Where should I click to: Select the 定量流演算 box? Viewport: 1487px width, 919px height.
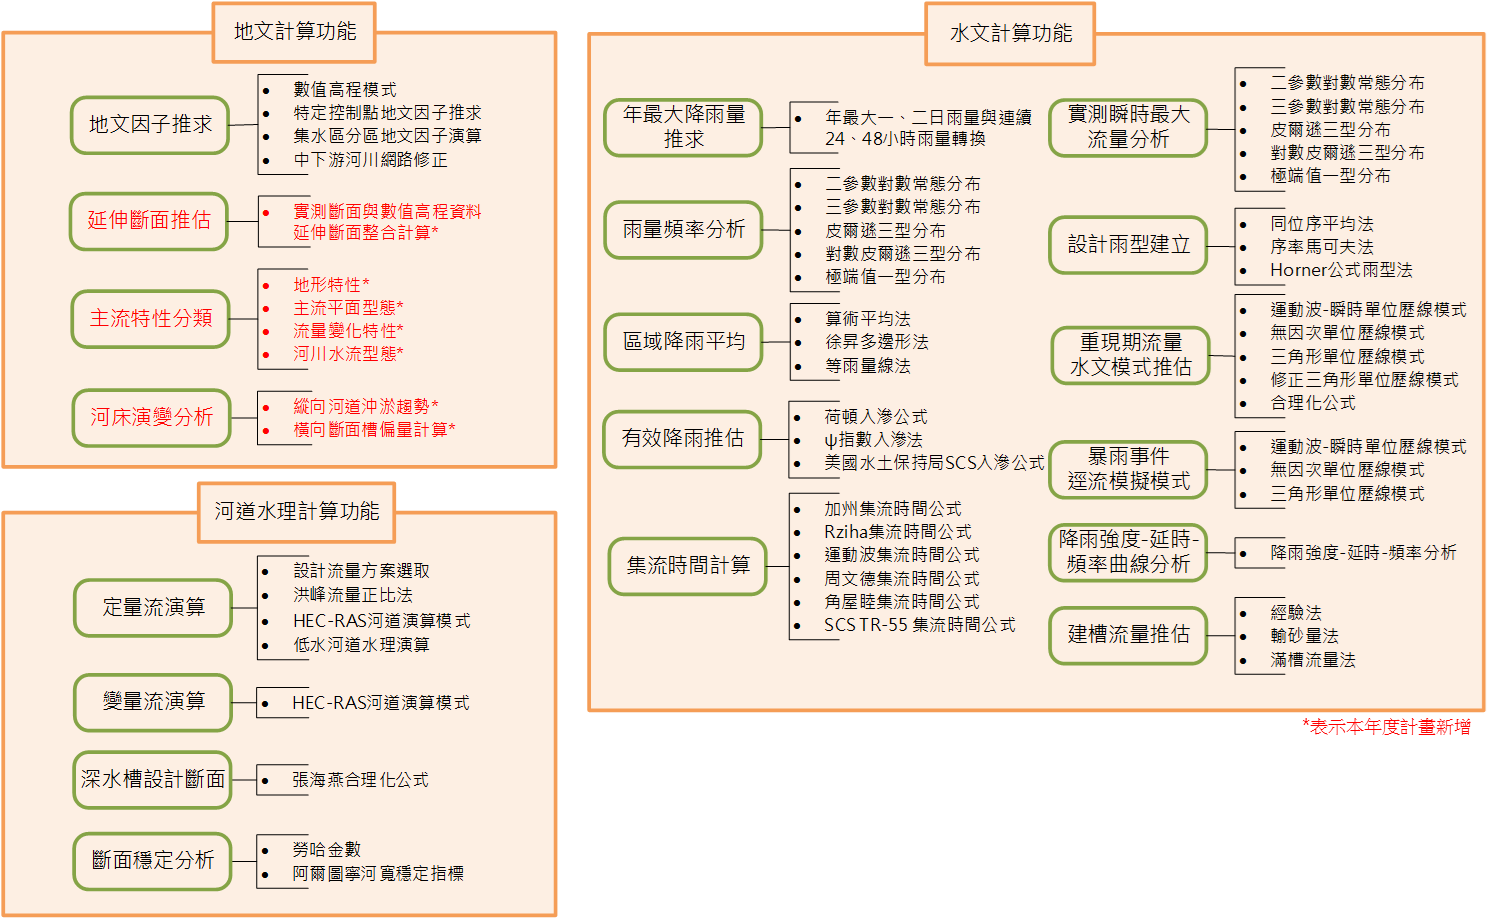153,607
